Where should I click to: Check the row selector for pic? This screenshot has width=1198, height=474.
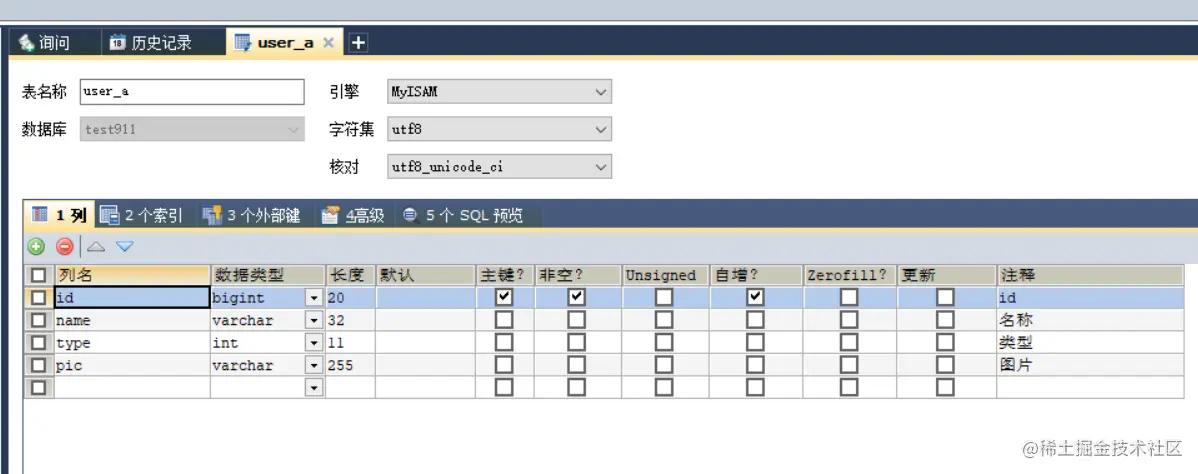pyautogui.click(x=39, y=365)
